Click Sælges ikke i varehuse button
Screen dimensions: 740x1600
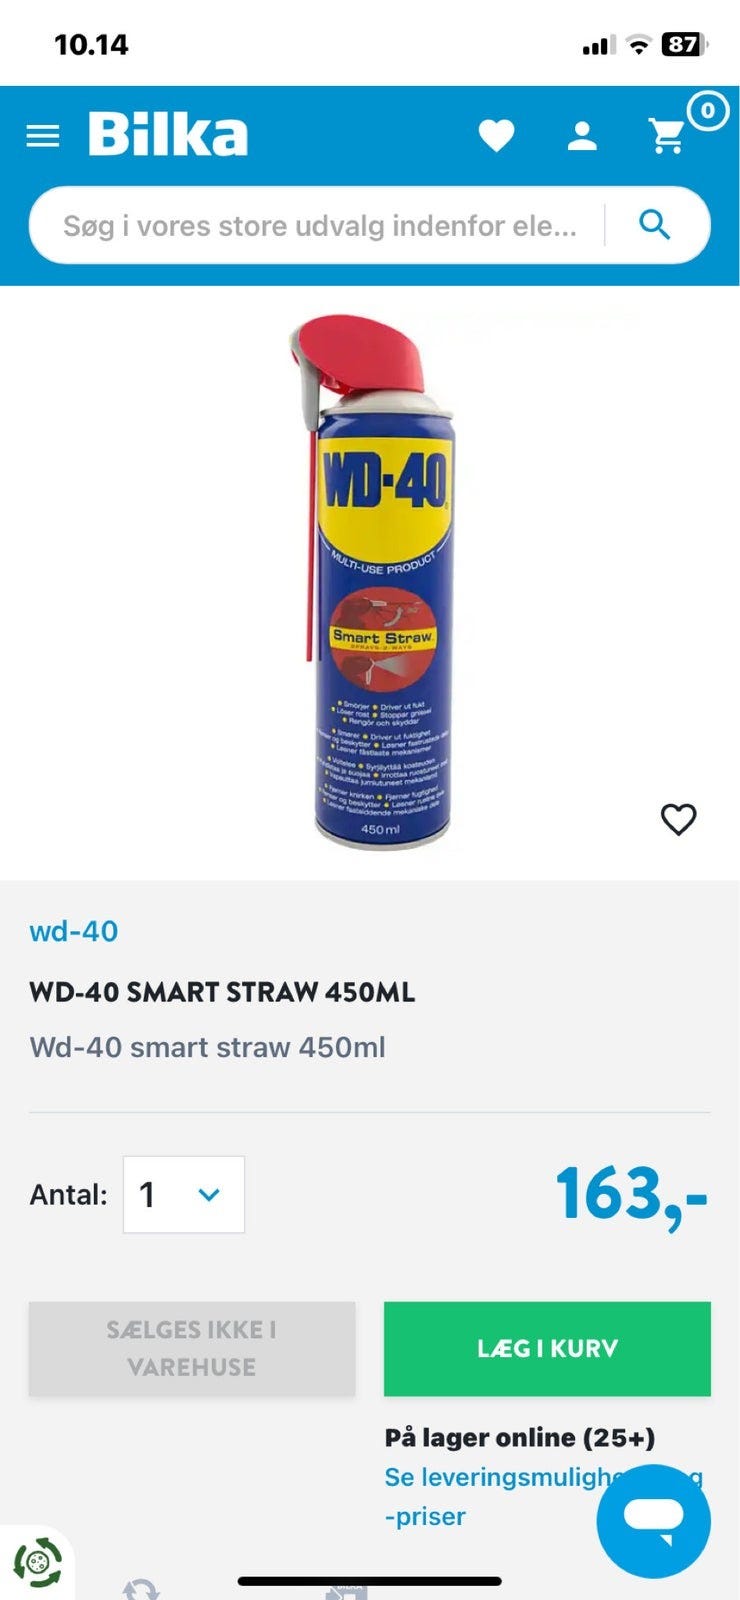(192, 1348)
